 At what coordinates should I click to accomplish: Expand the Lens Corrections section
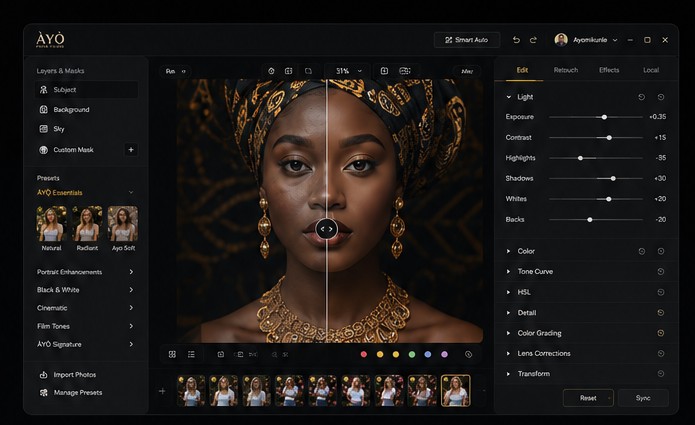click(508, 354)
